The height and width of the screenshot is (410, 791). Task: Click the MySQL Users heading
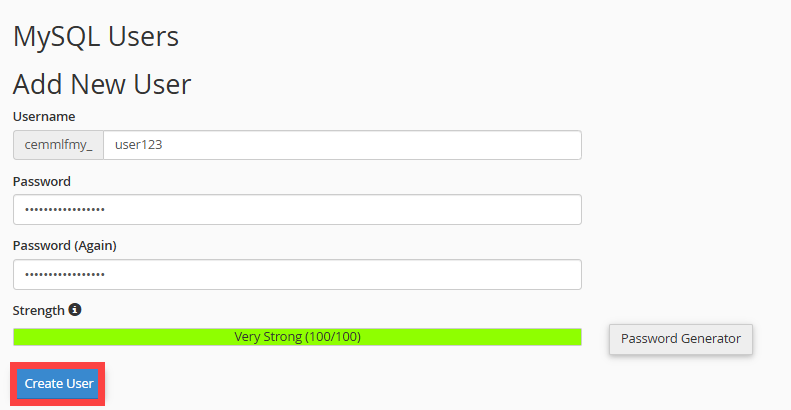coord(96,37)
